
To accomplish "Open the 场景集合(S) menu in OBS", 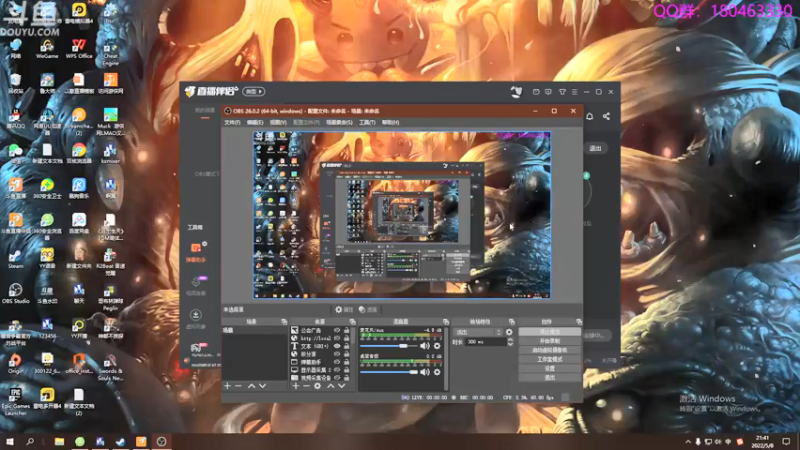I will point(339,122).
